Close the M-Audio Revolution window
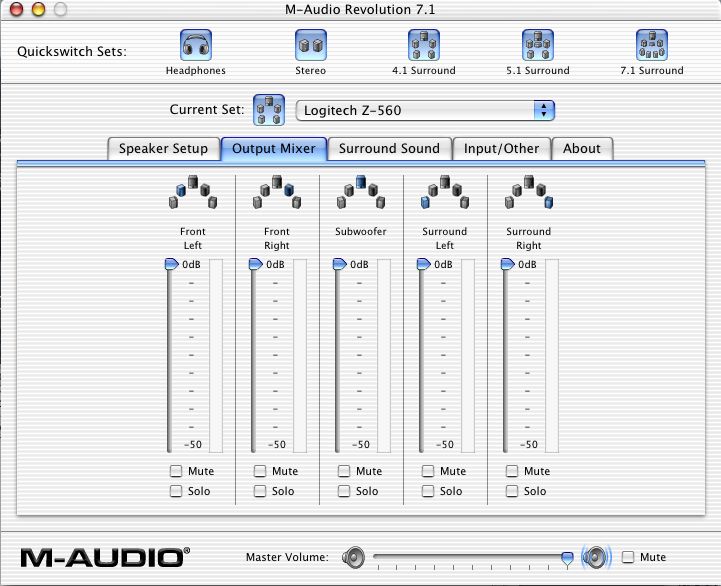 [17, 9]
